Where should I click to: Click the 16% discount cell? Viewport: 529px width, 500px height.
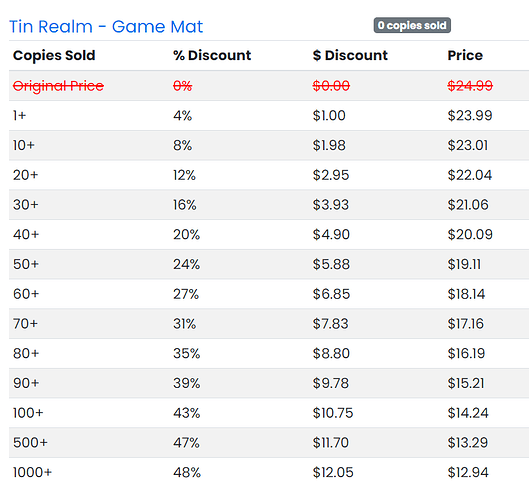click(185, 204)
